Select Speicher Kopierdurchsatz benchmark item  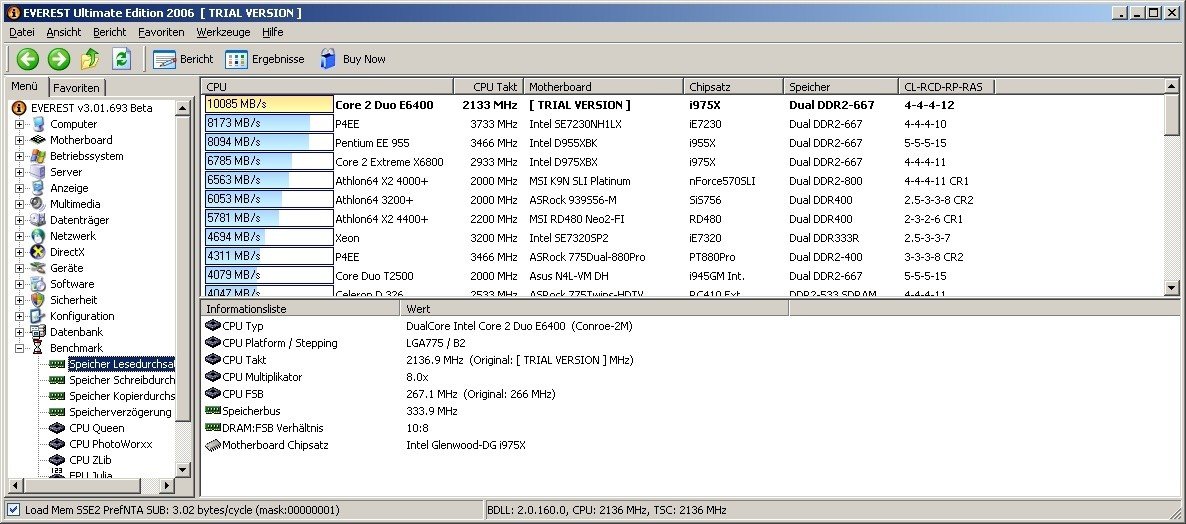click(122, 396)
